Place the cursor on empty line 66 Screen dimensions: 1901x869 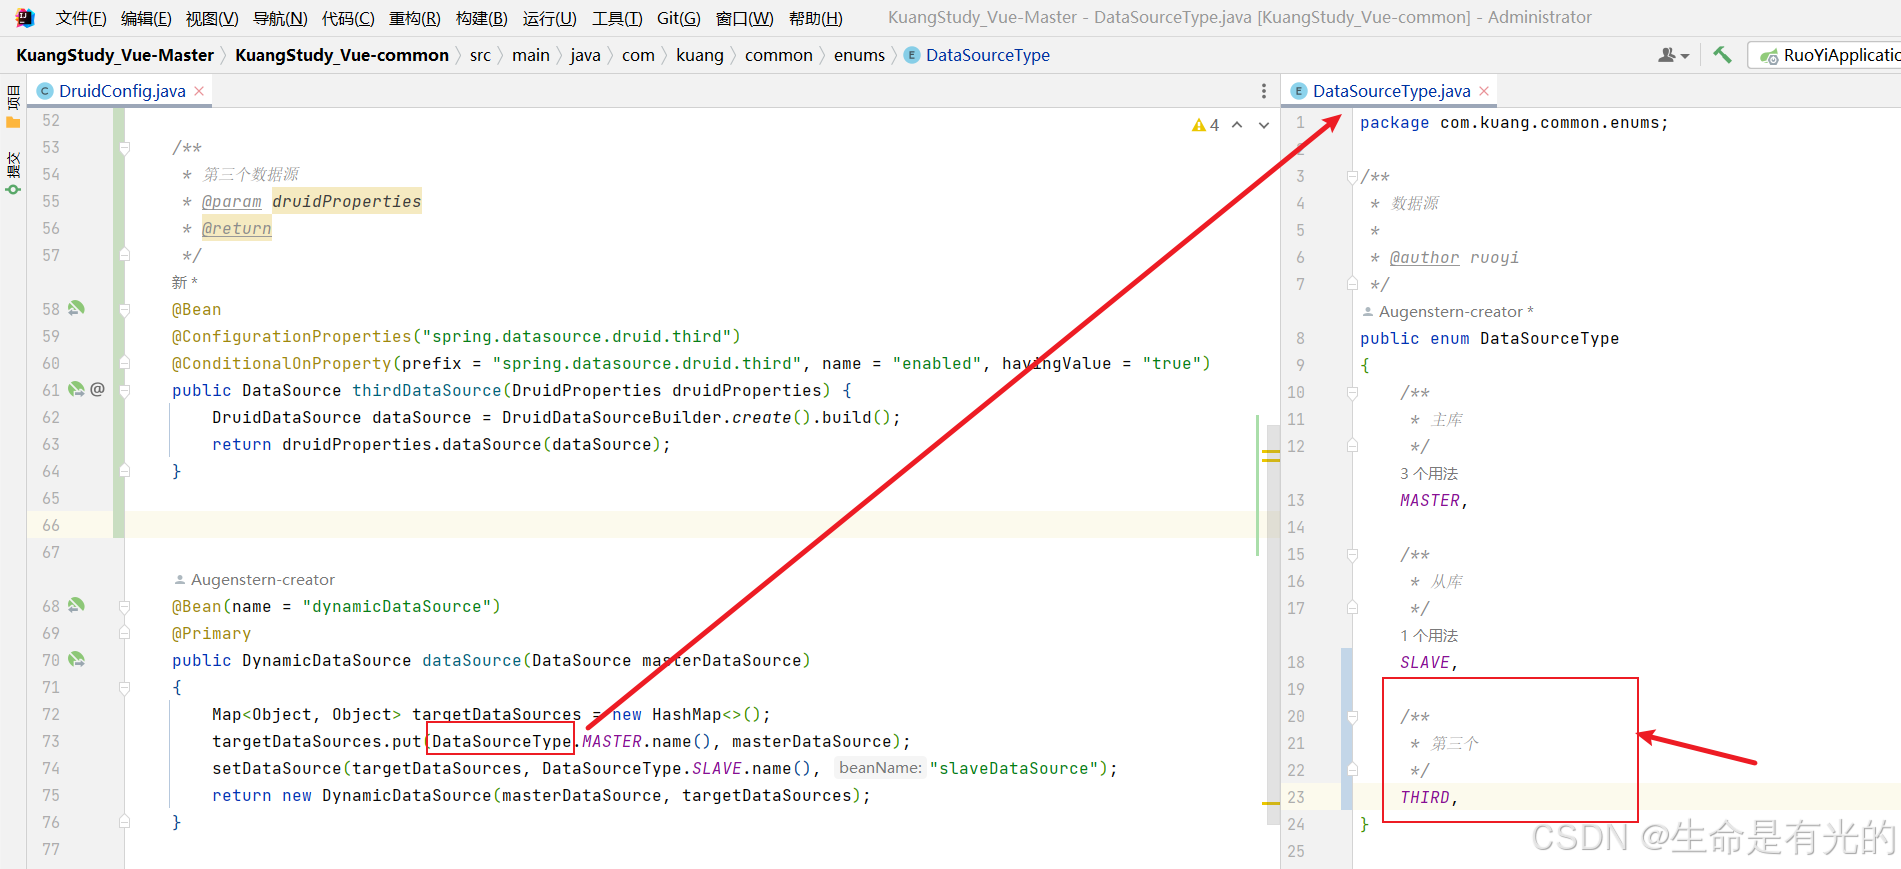(690, 525)
